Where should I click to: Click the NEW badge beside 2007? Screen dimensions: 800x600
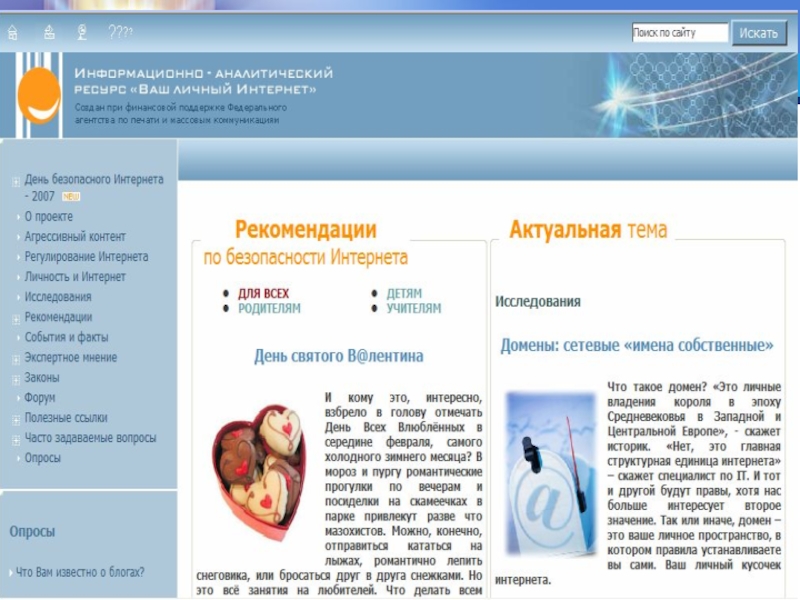70,197
